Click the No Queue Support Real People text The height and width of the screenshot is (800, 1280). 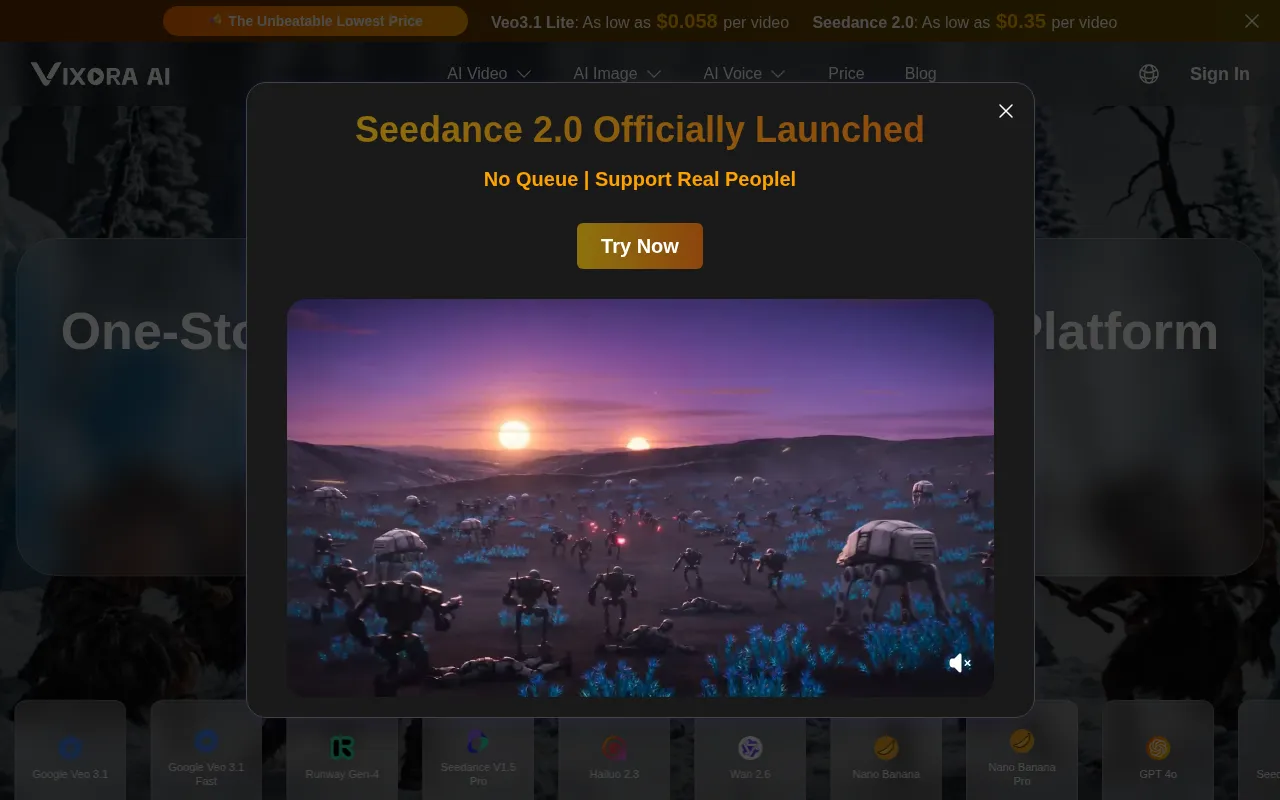coord(640,179)
